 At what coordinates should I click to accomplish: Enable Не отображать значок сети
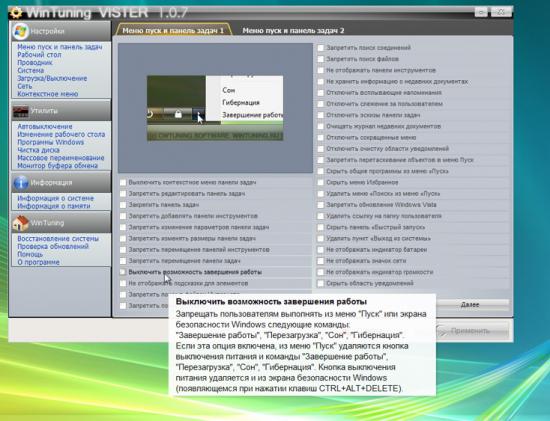[321, 261]
